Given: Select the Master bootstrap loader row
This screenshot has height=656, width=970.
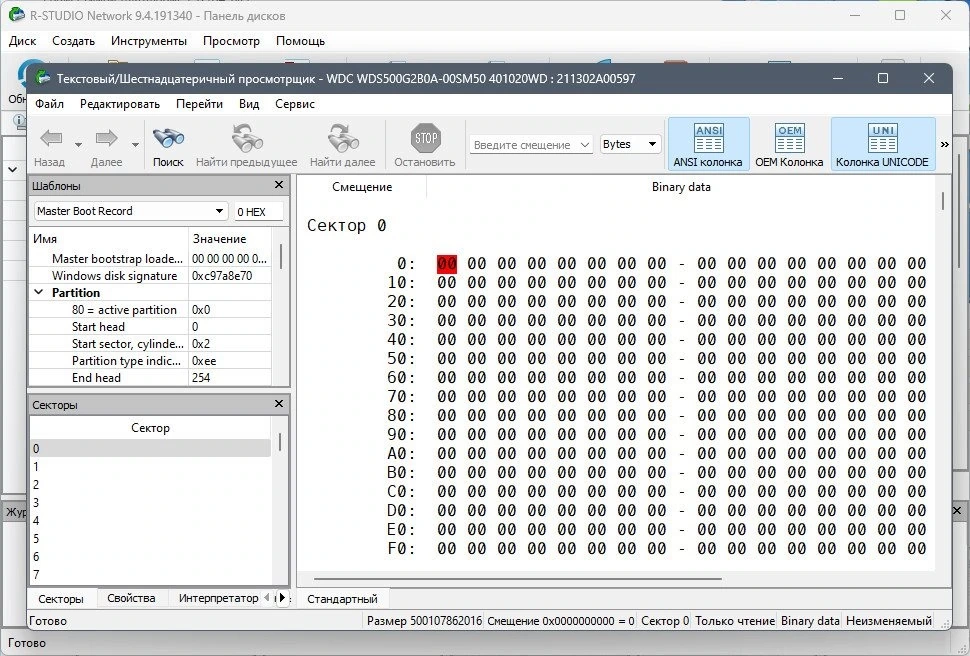Looking at the screenshot, I should pos(150,258).
